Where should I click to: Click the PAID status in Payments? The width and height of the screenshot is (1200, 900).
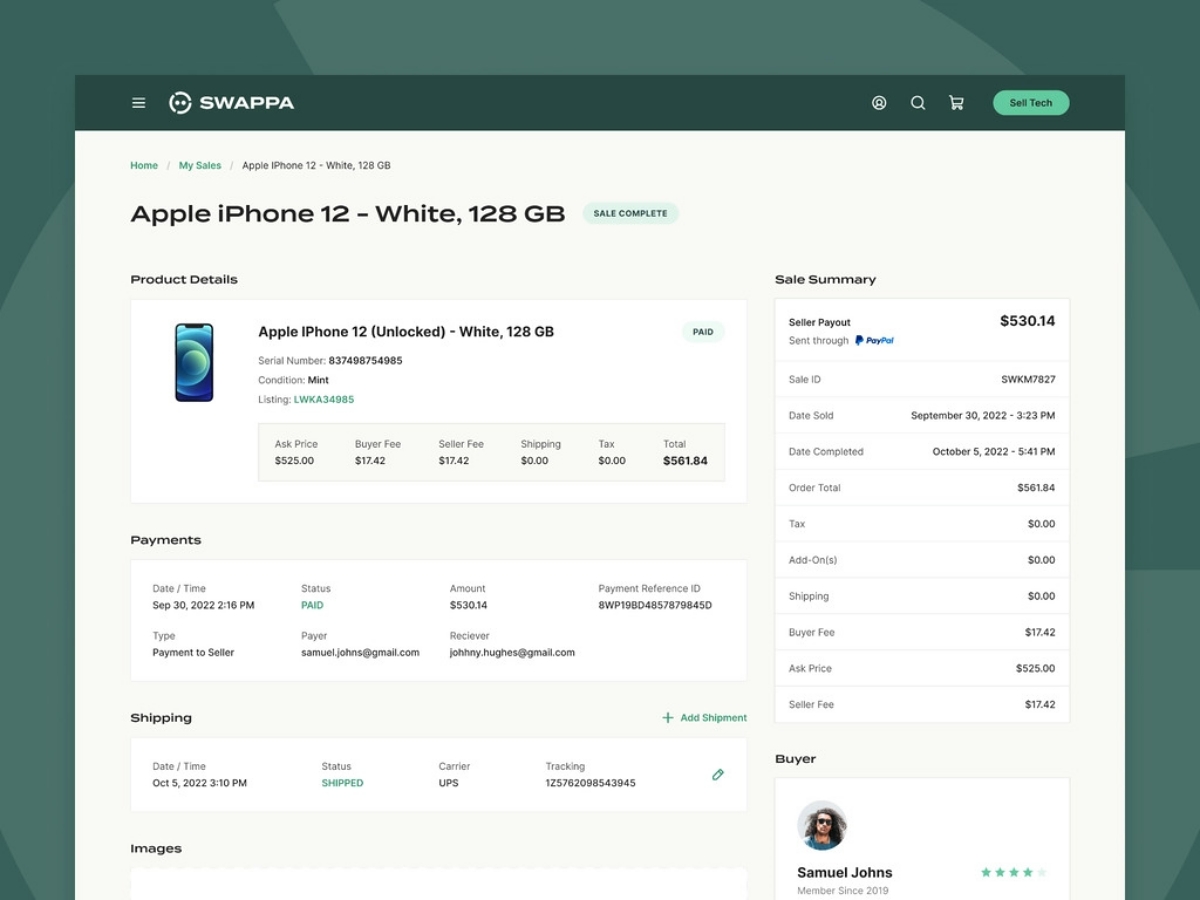[x=312, y=606]
